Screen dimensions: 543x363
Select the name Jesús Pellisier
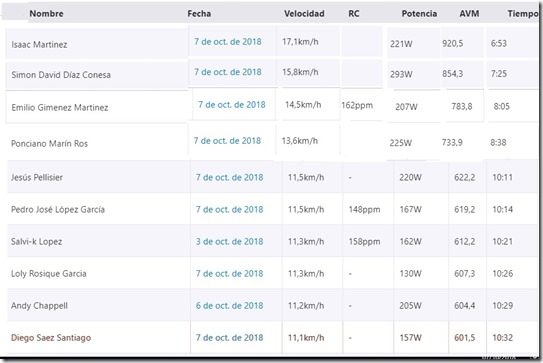click(x=37, y=177)
